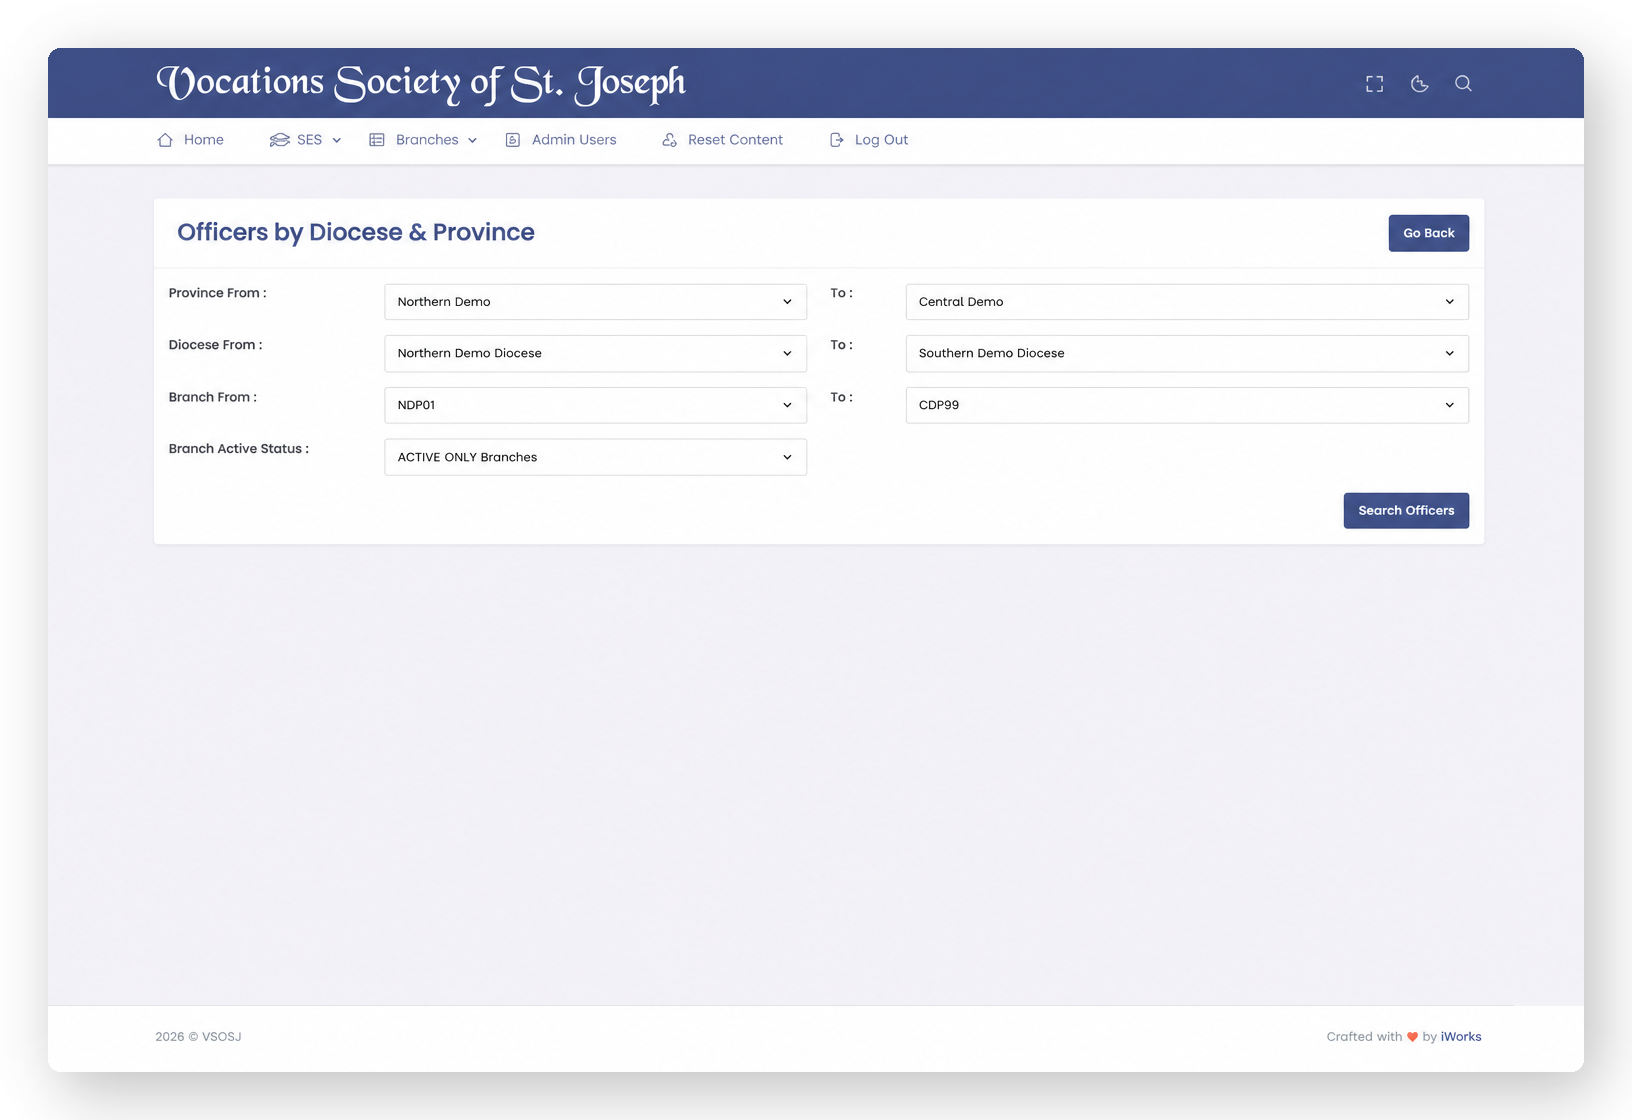Screen dimensions: 1632x1120
Task: Choose Log Out from navigation
Action: [x=869, y=140]
